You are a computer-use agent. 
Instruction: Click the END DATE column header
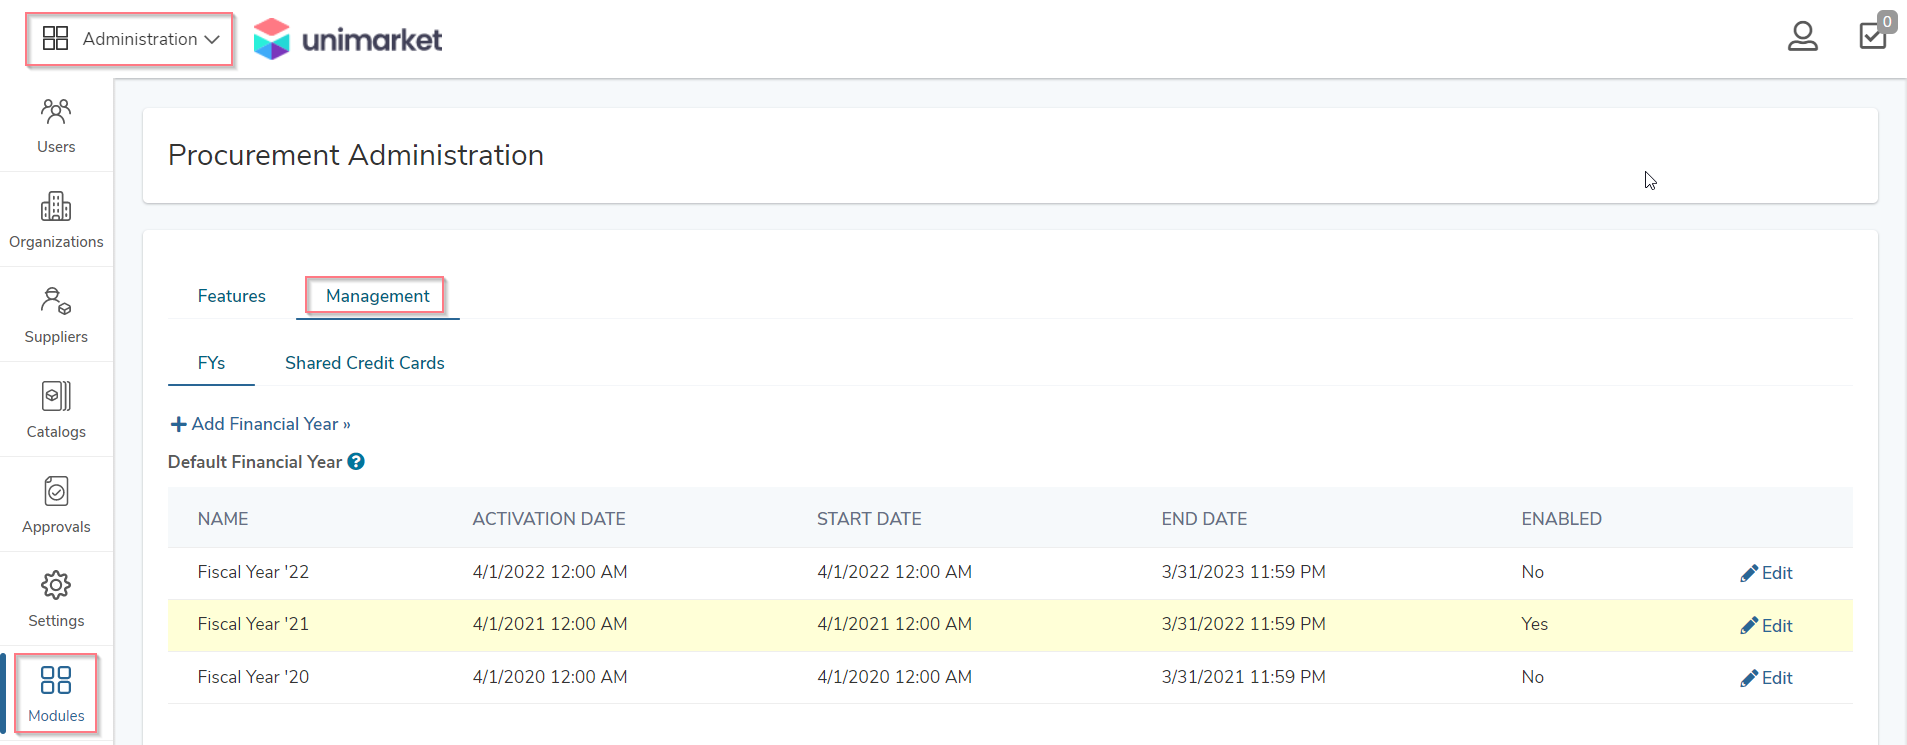tap(1204, 519)
